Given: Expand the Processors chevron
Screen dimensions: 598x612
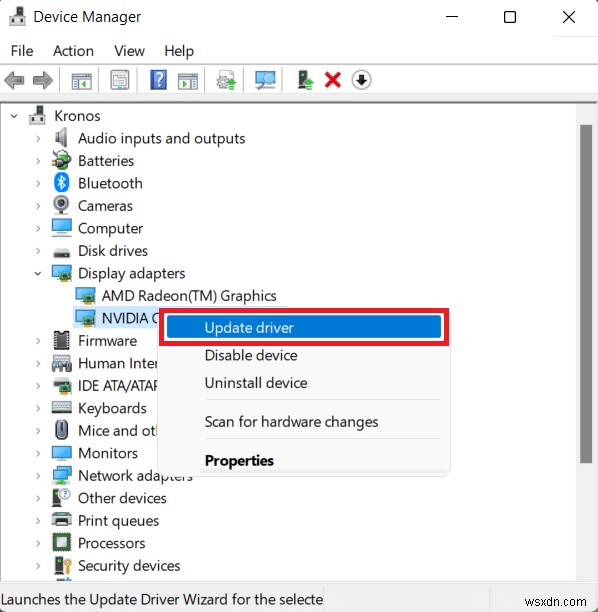Looking at the screenshot, I should [x=38, y=543].
